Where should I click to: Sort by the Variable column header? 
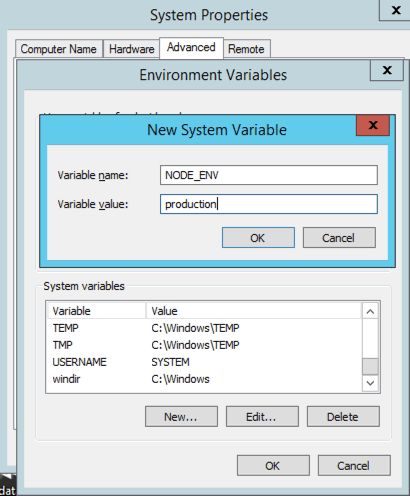(96, 311)
